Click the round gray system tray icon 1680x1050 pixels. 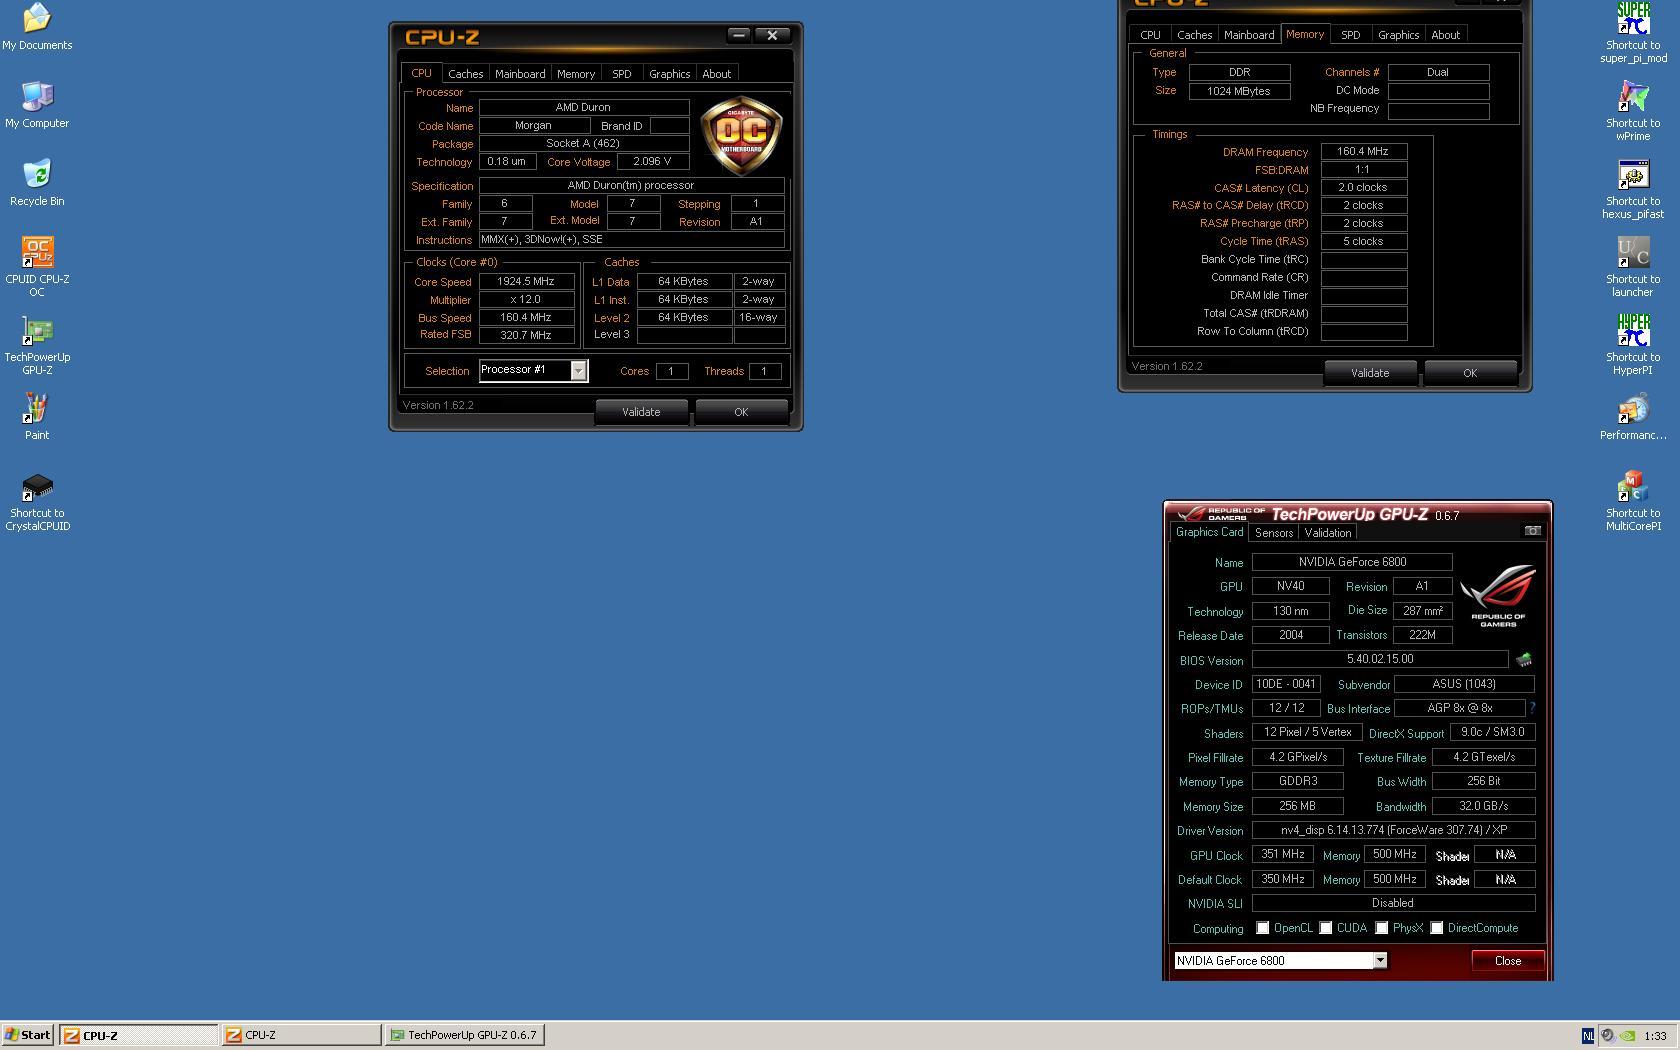point(1607,1036)
